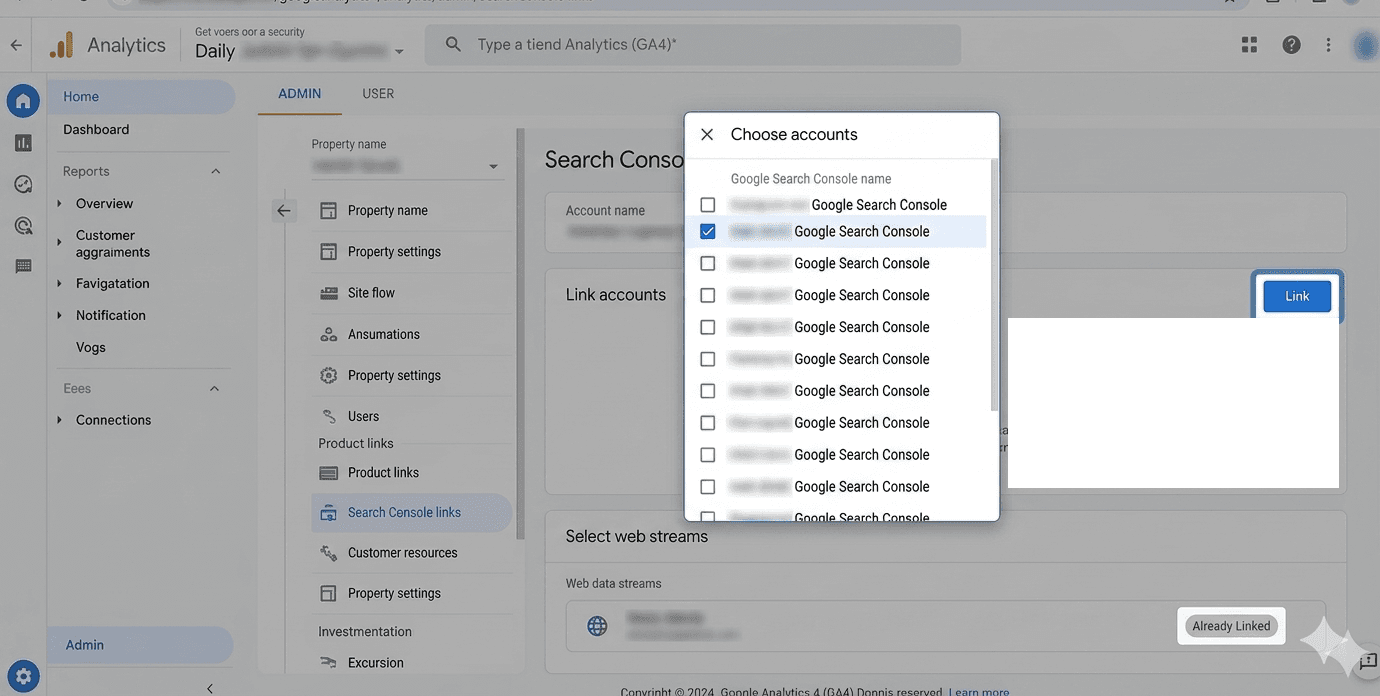Open Property settings above Investmentation
The width and height of the screenshot is (1380, 696).
tap(394, 594)
